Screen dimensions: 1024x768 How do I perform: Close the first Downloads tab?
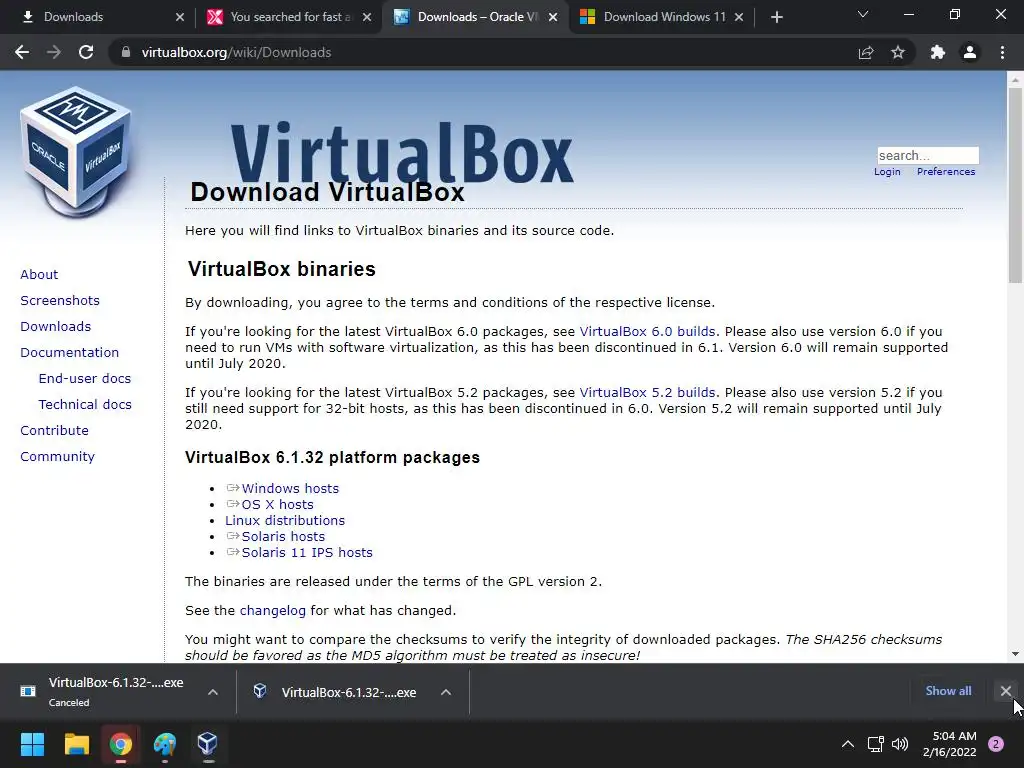pos(180,17)
